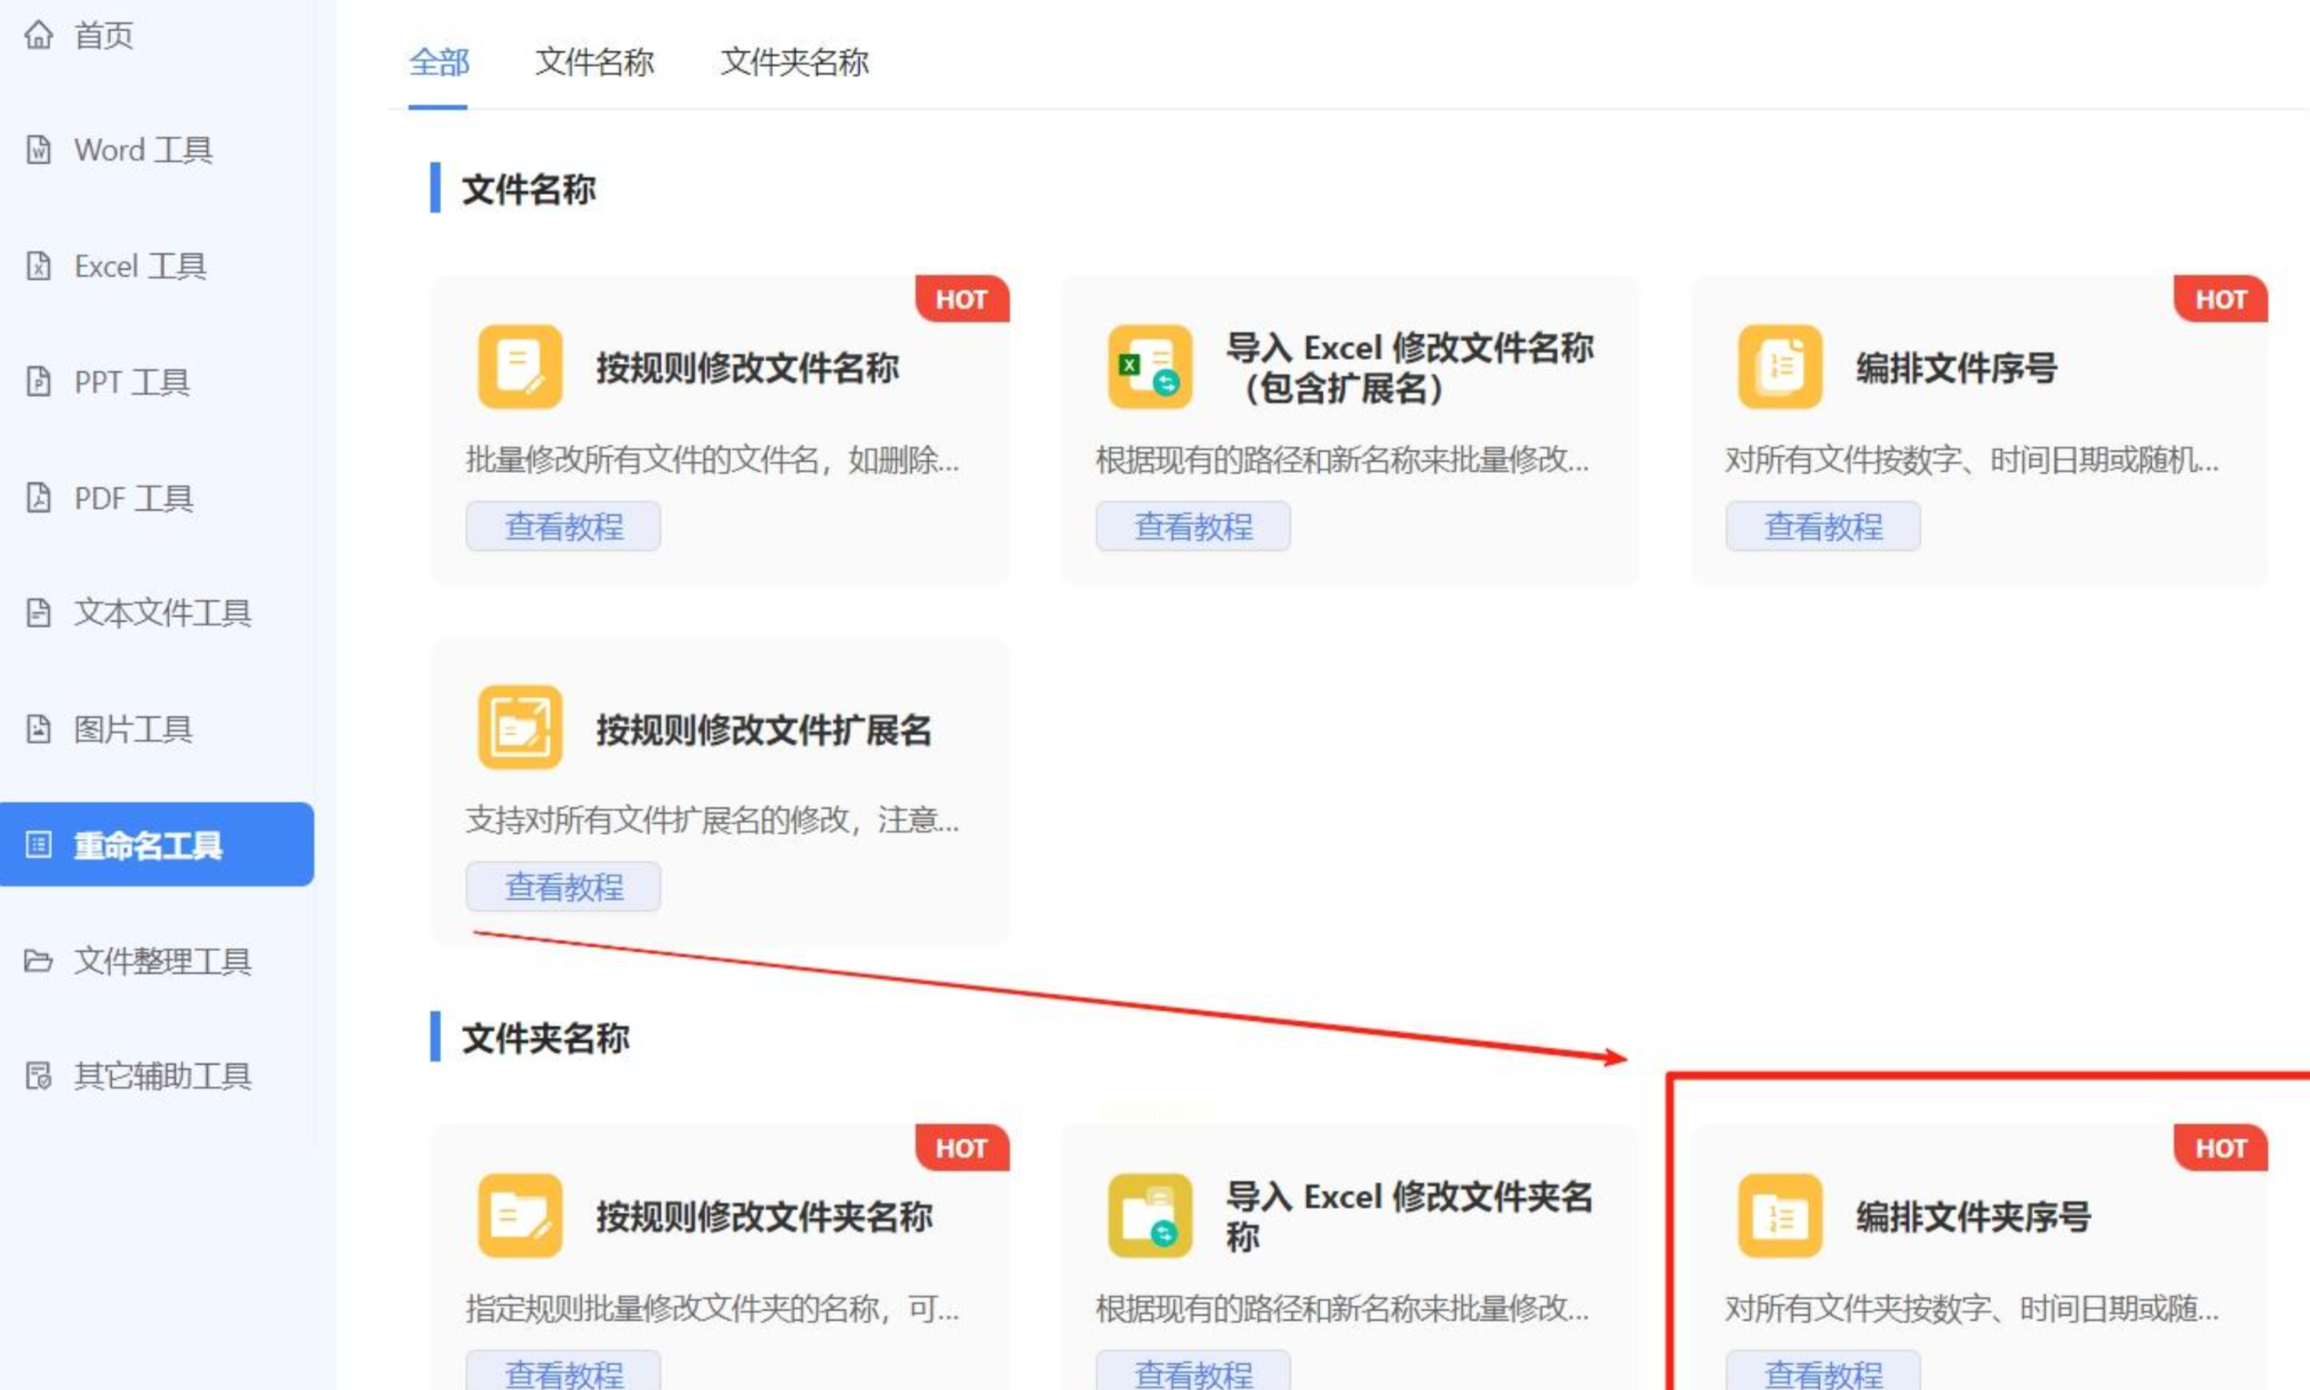2310x1390 pixels.
Task: Click the 导入 Excel 修改文件名称 icon
Action: pyautogui.click(x=1149, y=366)
